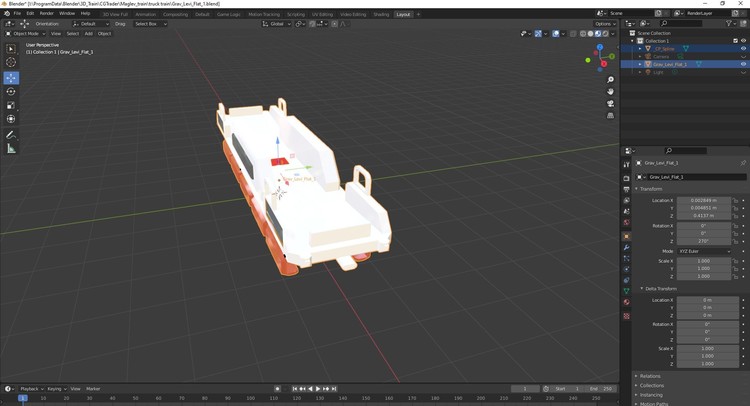Screen dimensions: 750x406
Task: Select the Cursor tool in the toolbar
Action: [11, 62]
